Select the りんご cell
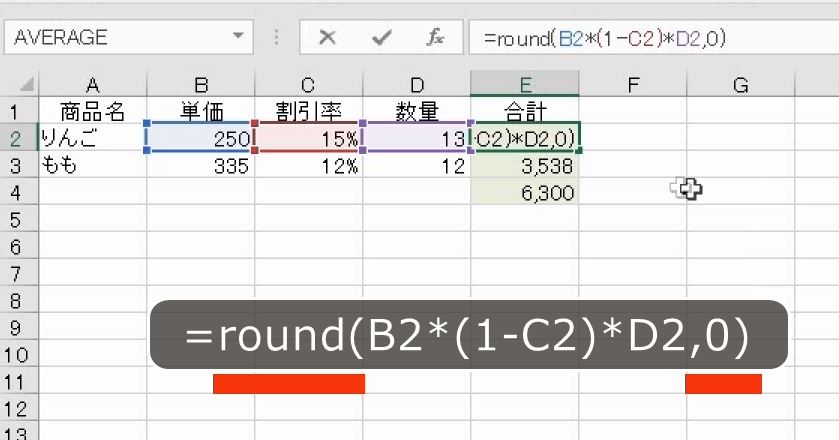Image resolution: width=839 pixels, height=440 pixels. [93, 138]
